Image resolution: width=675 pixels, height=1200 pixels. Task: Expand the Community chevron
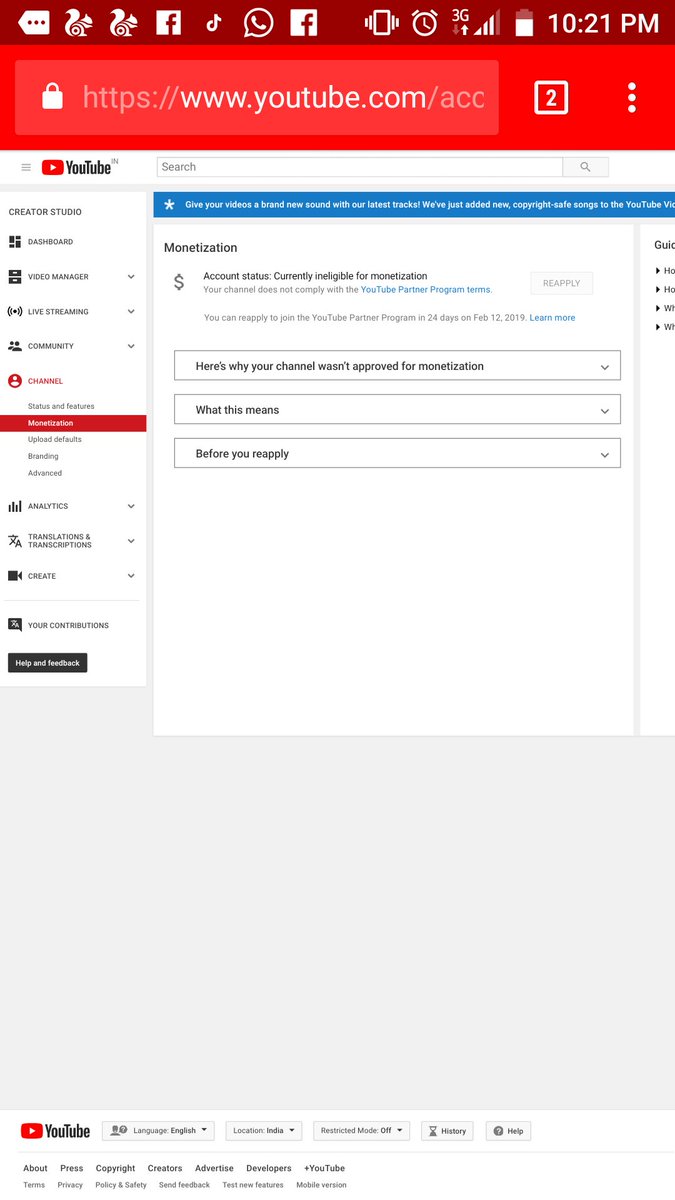(131, 346)
